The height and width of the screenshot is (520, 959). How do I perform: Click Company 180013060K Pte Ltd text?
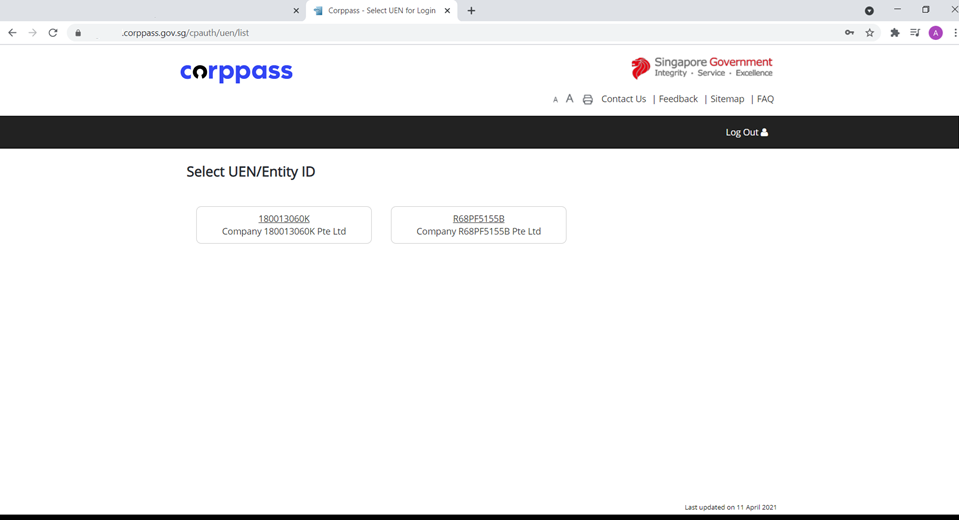click(284, 231)
